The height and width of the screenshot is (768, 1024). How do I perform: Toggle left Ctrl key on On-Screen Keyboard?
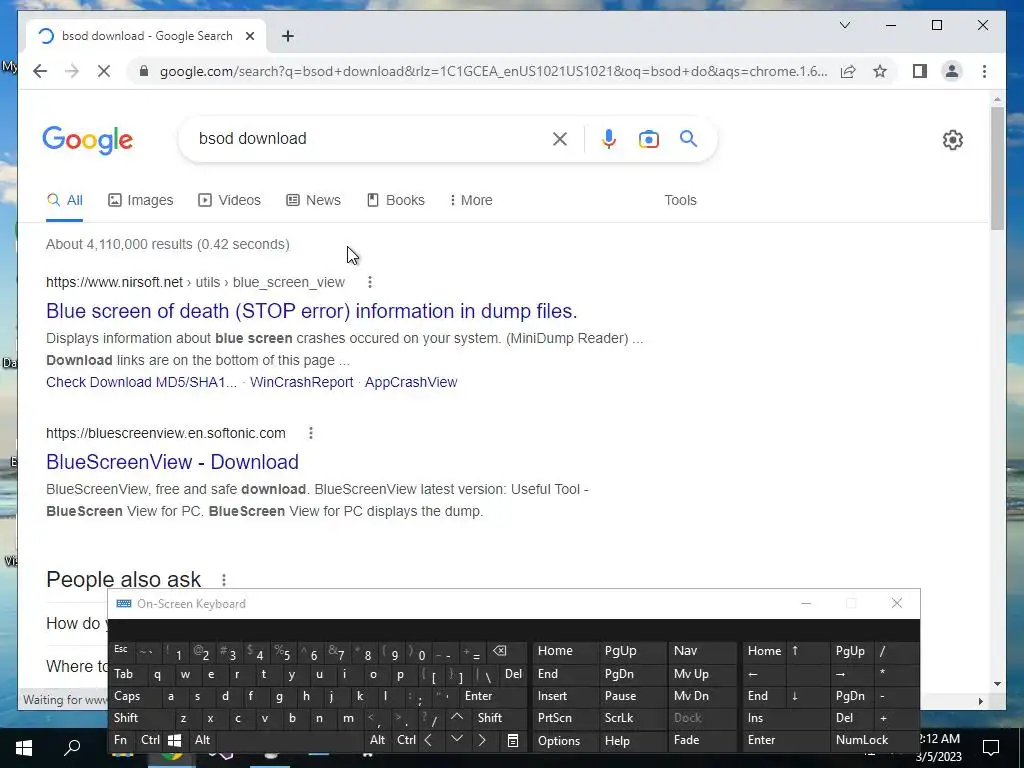tap(150, 740)
